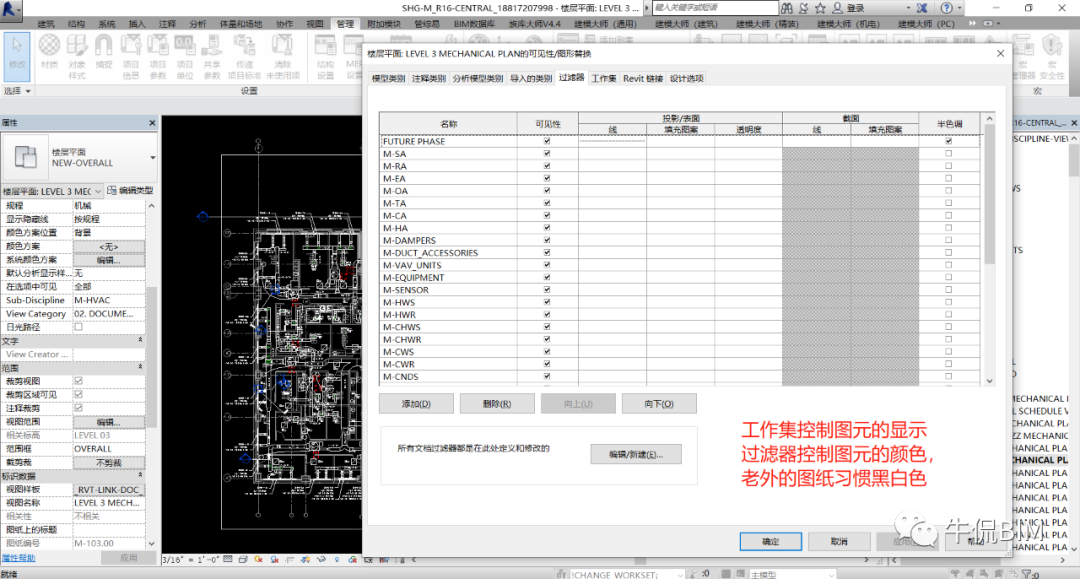Click the cut line cell for M-SA
This screenshot has width=1080, height=579.
[816, 153]
